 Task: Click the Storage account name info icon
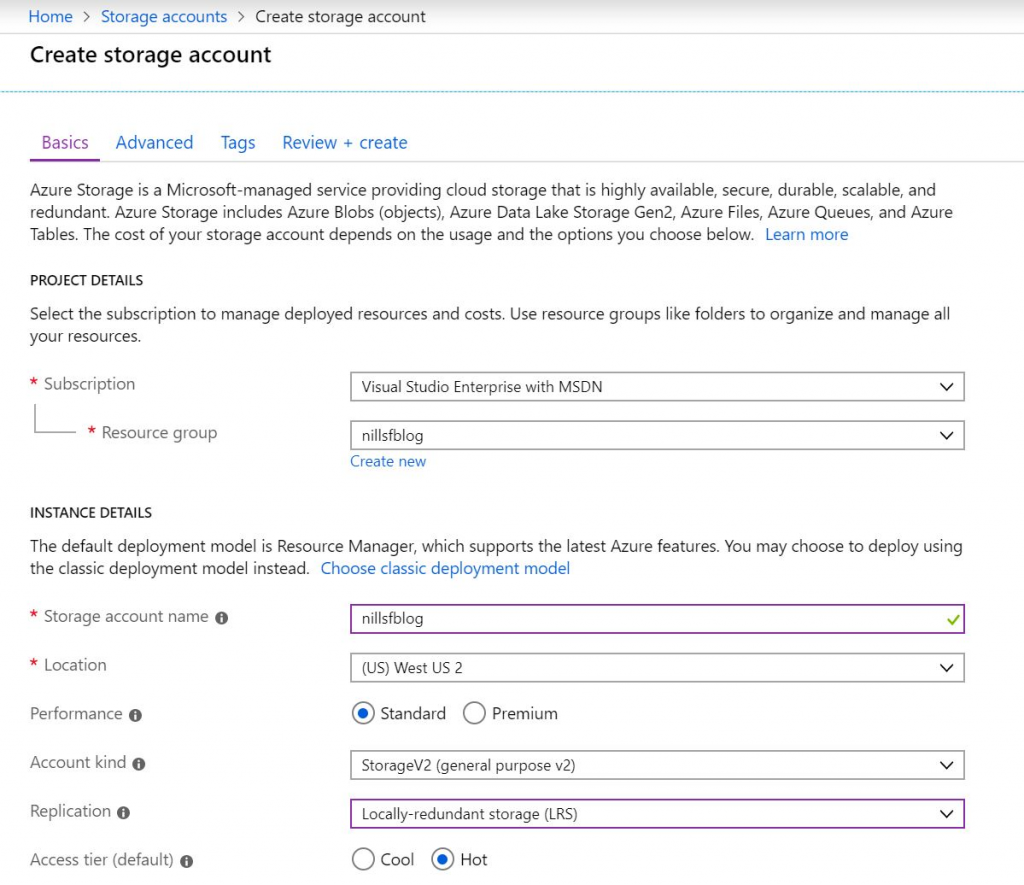click(x=221, y=618)
